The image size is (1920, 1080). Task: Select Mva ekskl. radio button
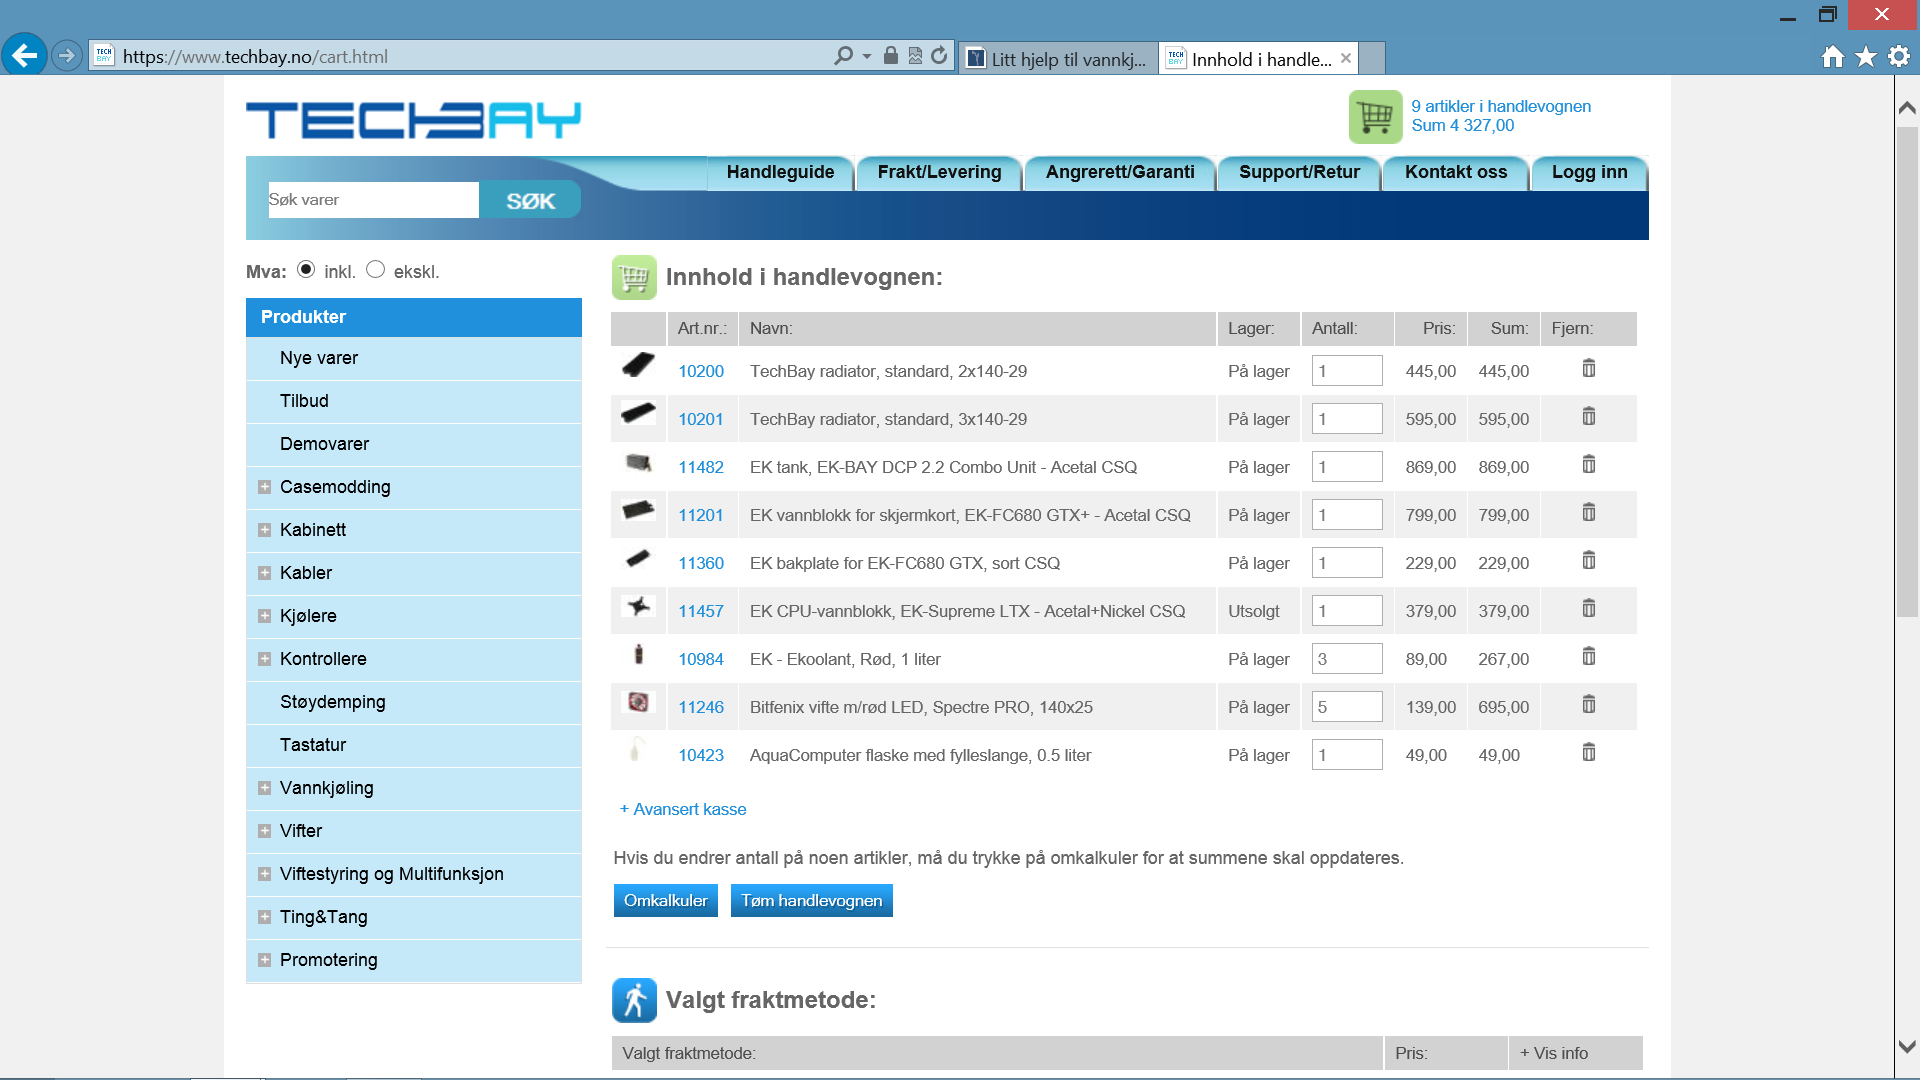[376, 270]
